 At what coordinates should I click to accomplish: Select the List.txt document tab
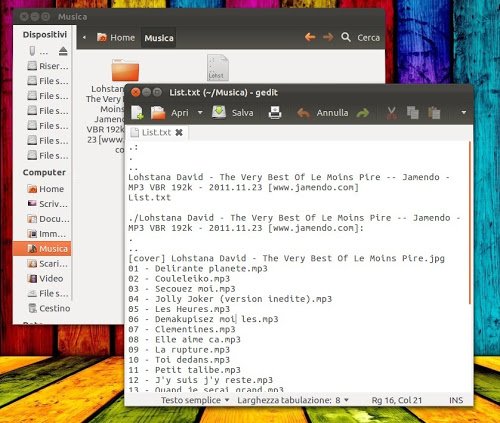(x=156, y=133)
